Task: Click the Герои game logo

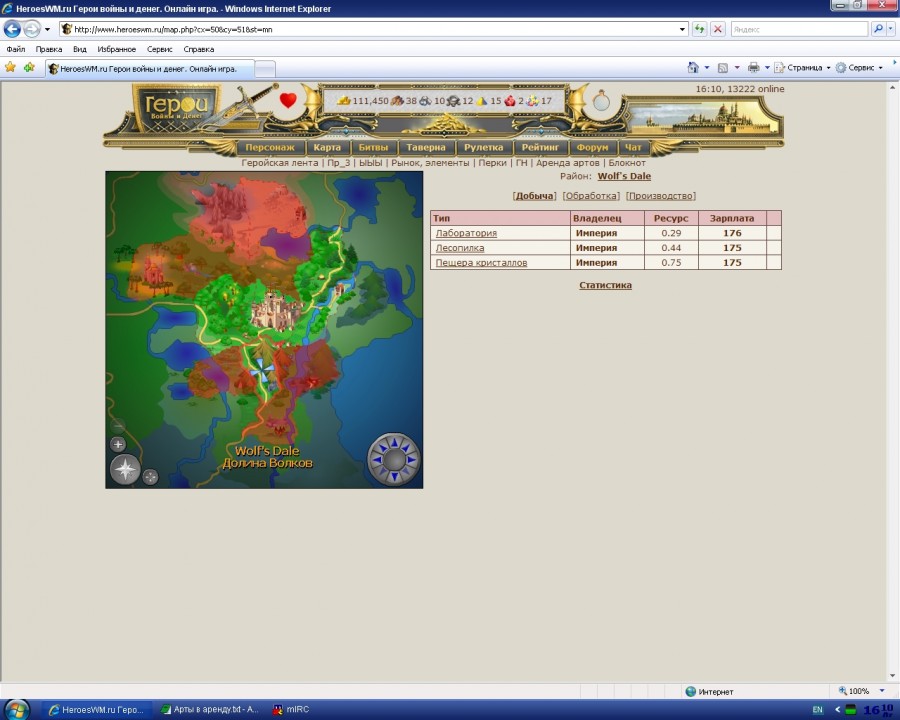Action: [x=176, y=107]
